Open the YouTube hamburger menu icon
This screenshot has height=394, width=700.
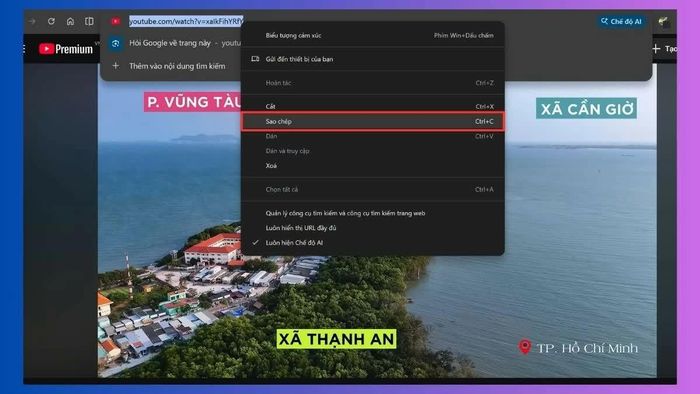[24, 49]
